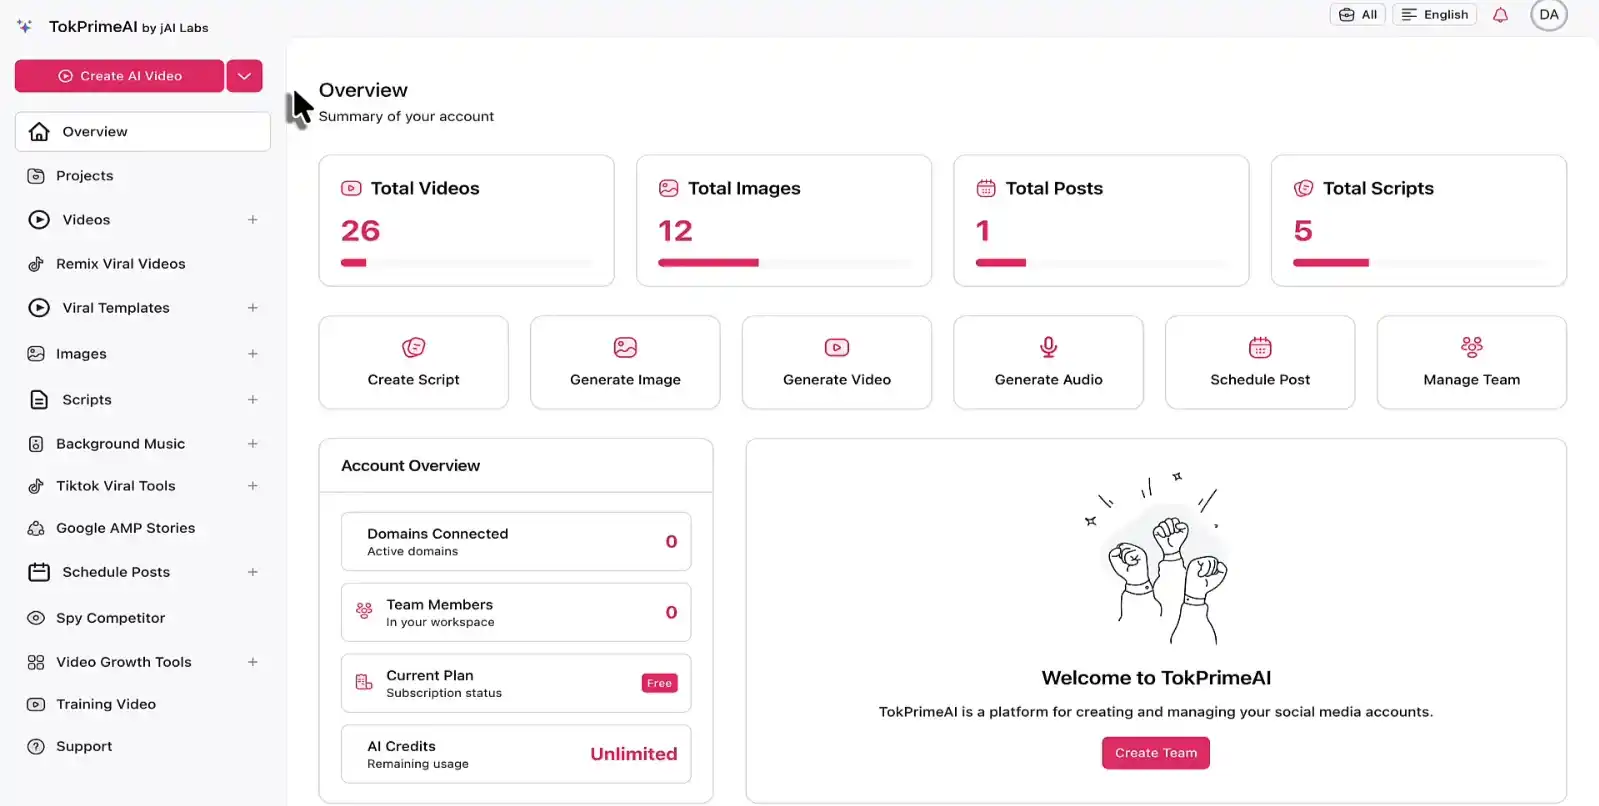Click the Total Posts calendar icon
Viewport: 1599px width, 806px height.
click(x=986, y=188)
